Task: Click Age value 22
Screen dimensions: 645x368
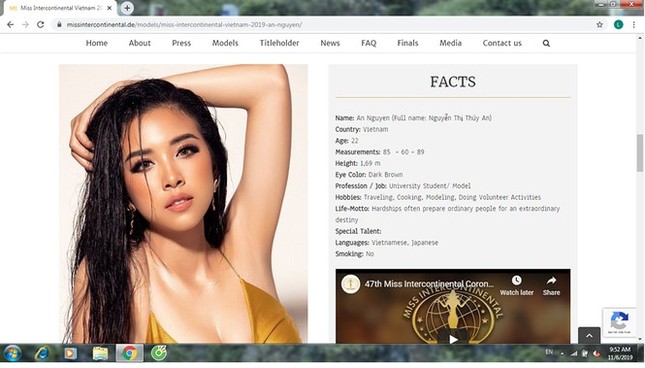Action: tap(355, 141)
